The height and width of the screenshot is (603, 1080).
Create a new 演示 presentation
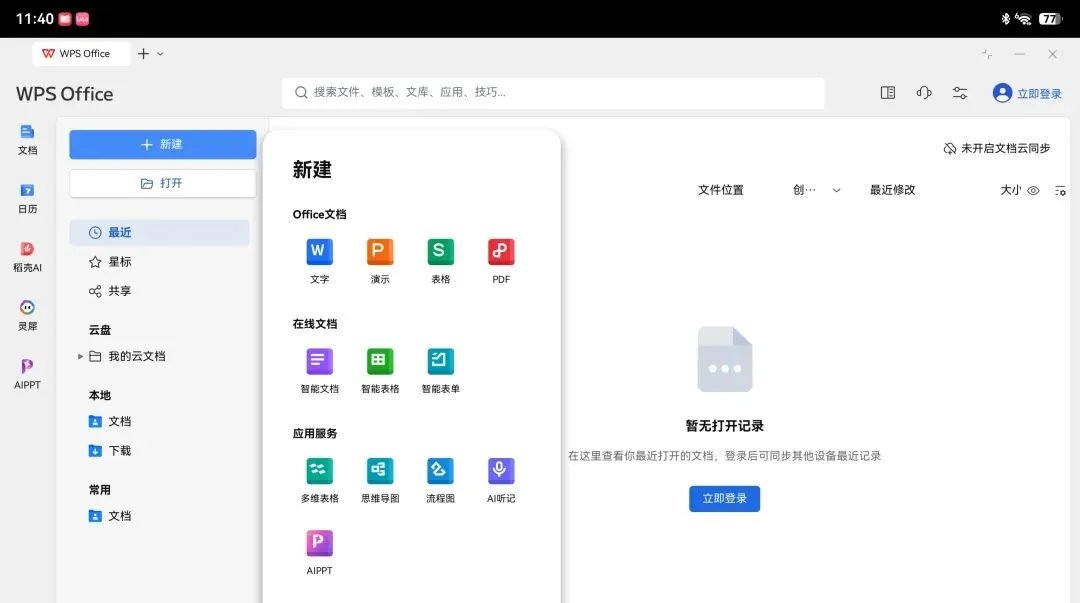pyautogui.click(x=380, y=260)
